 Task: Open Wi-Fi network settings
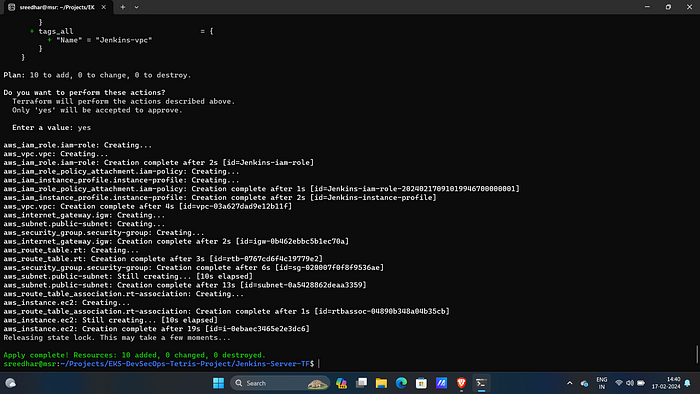tap(619, 383)
